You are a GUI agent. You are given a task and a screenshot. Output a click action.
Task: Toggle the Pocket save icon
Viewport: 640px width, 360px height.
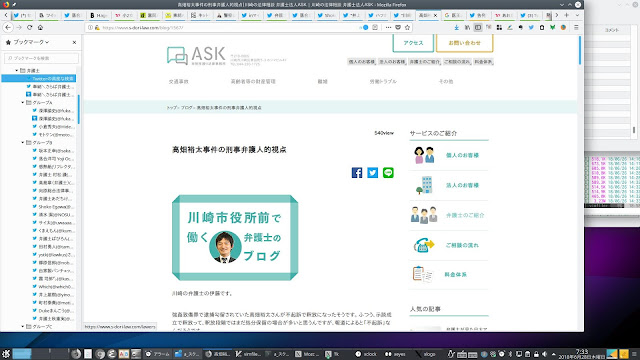tap(398, 27)
